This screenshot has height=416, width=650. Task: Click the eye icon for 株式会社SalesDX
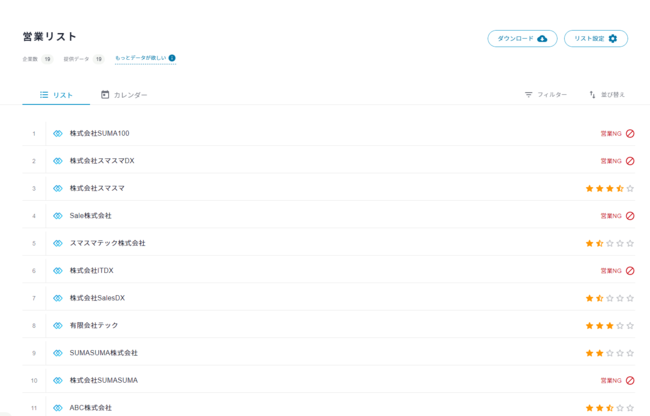[58, 298]
